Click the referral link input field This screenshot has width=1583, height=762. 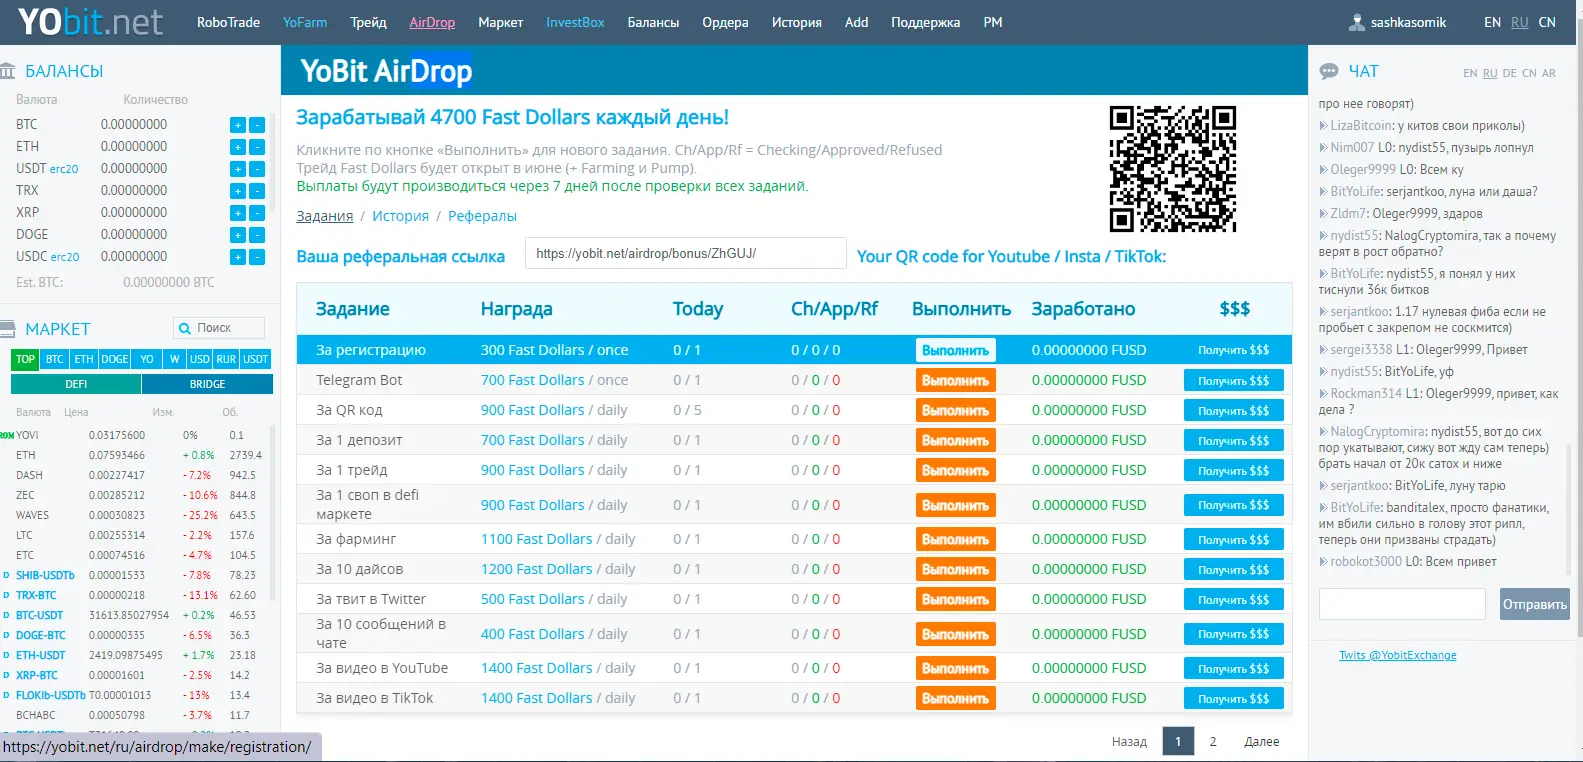point(686,254)
